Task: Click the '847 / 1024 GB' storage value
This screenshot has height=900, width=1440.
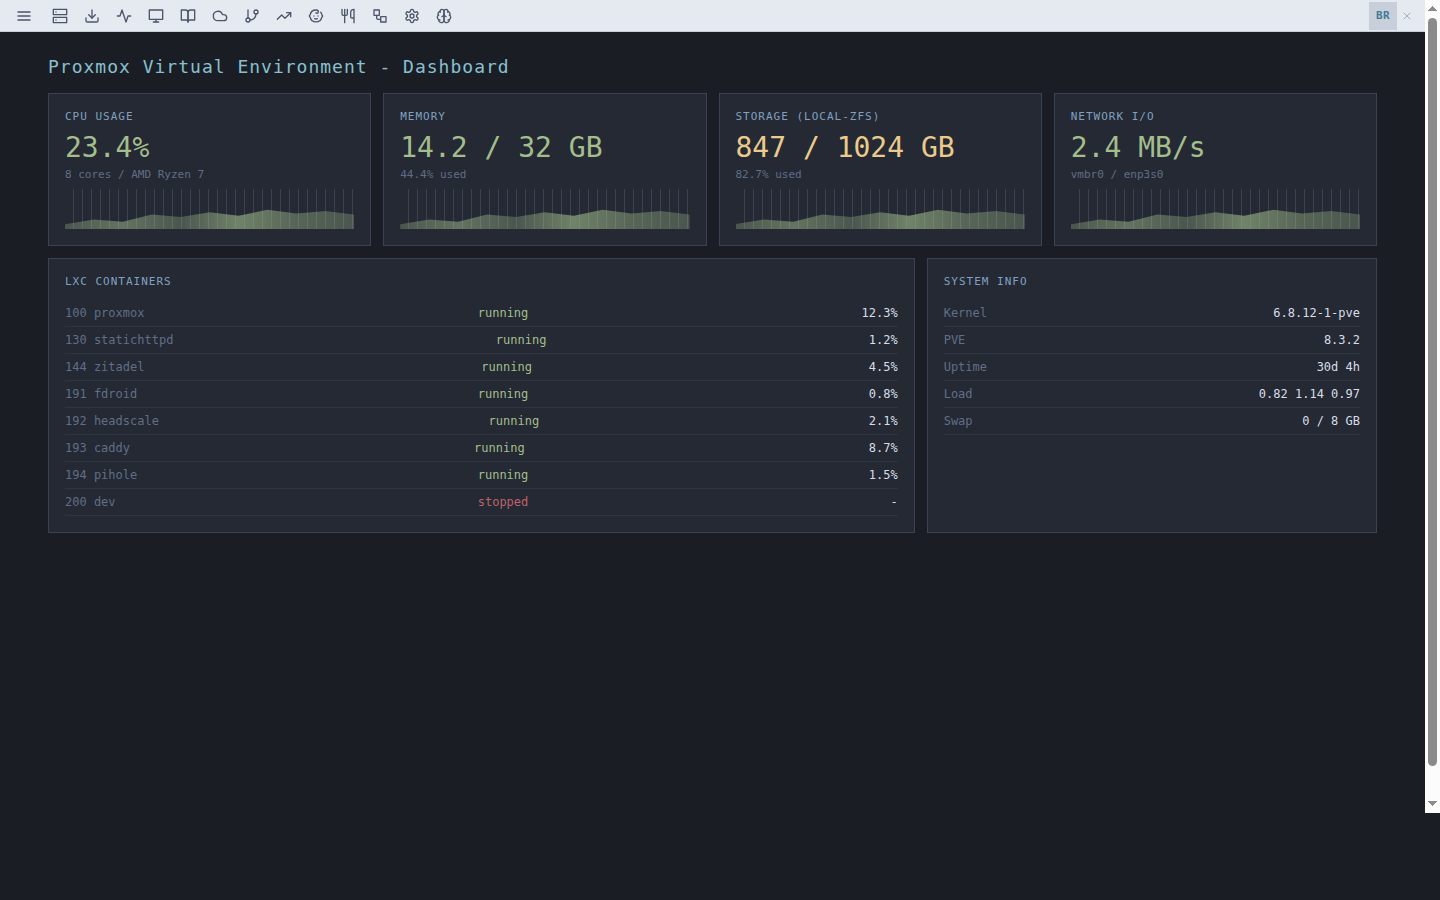Action: pyautogui.click(x=845, y=147)
